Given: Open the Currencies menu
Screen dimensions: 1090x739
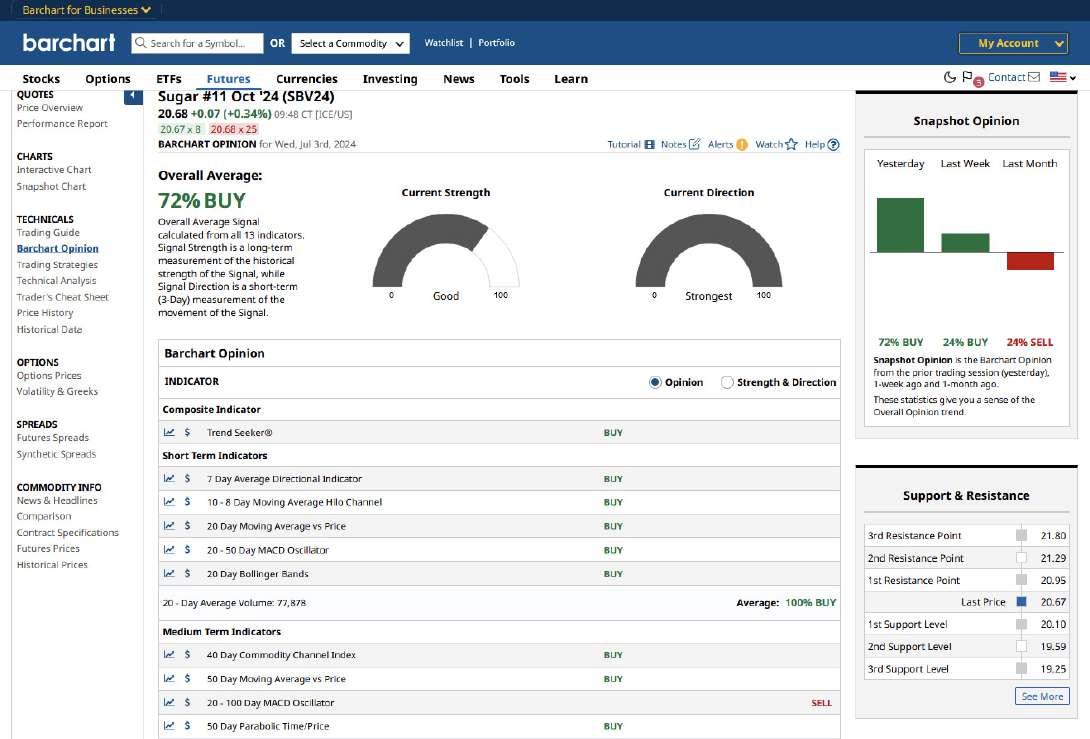Looking at the screenshot, I should click(307, 79).
